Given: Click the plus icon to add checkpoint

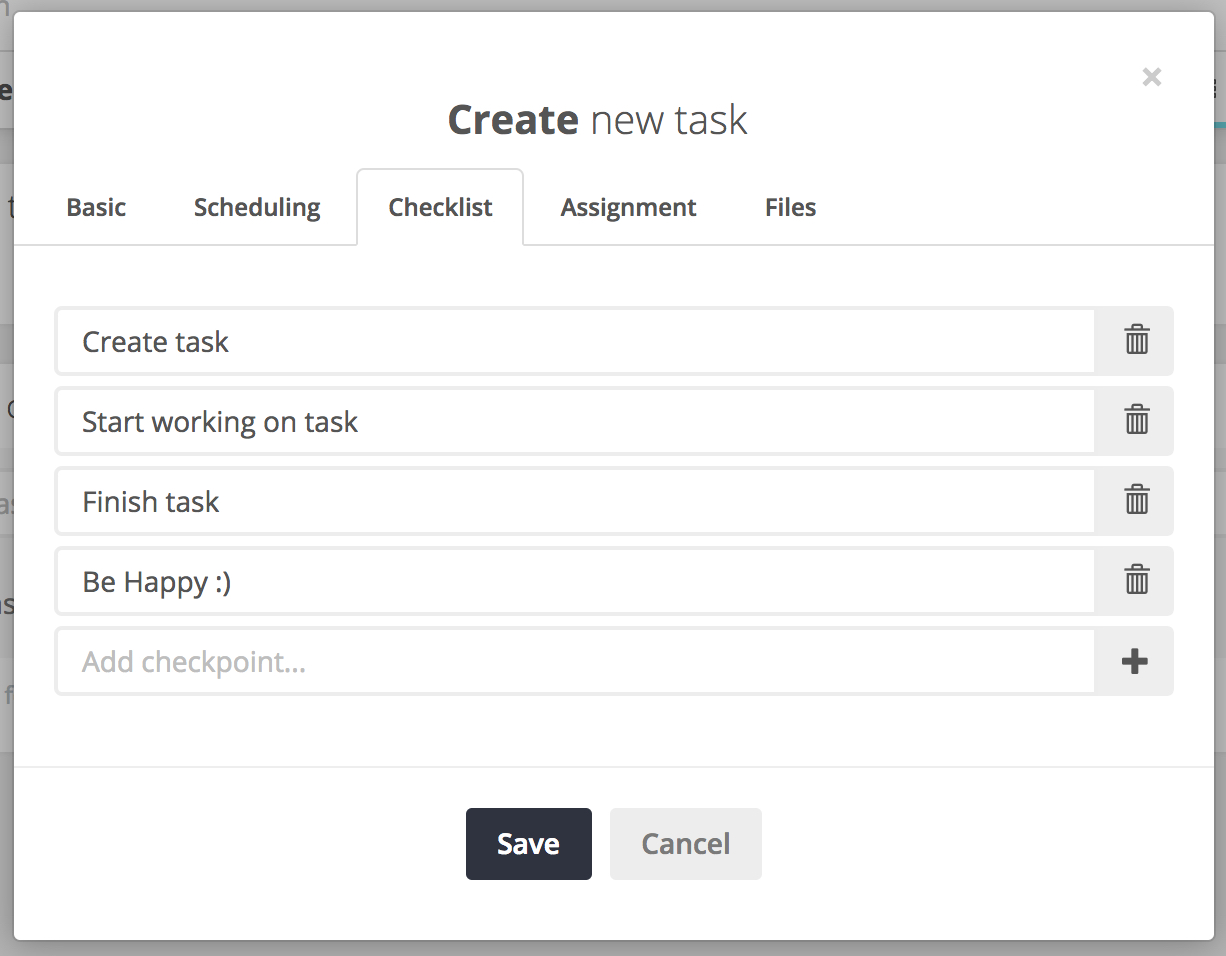Looking at the screenshot, I should [1134, 661].
